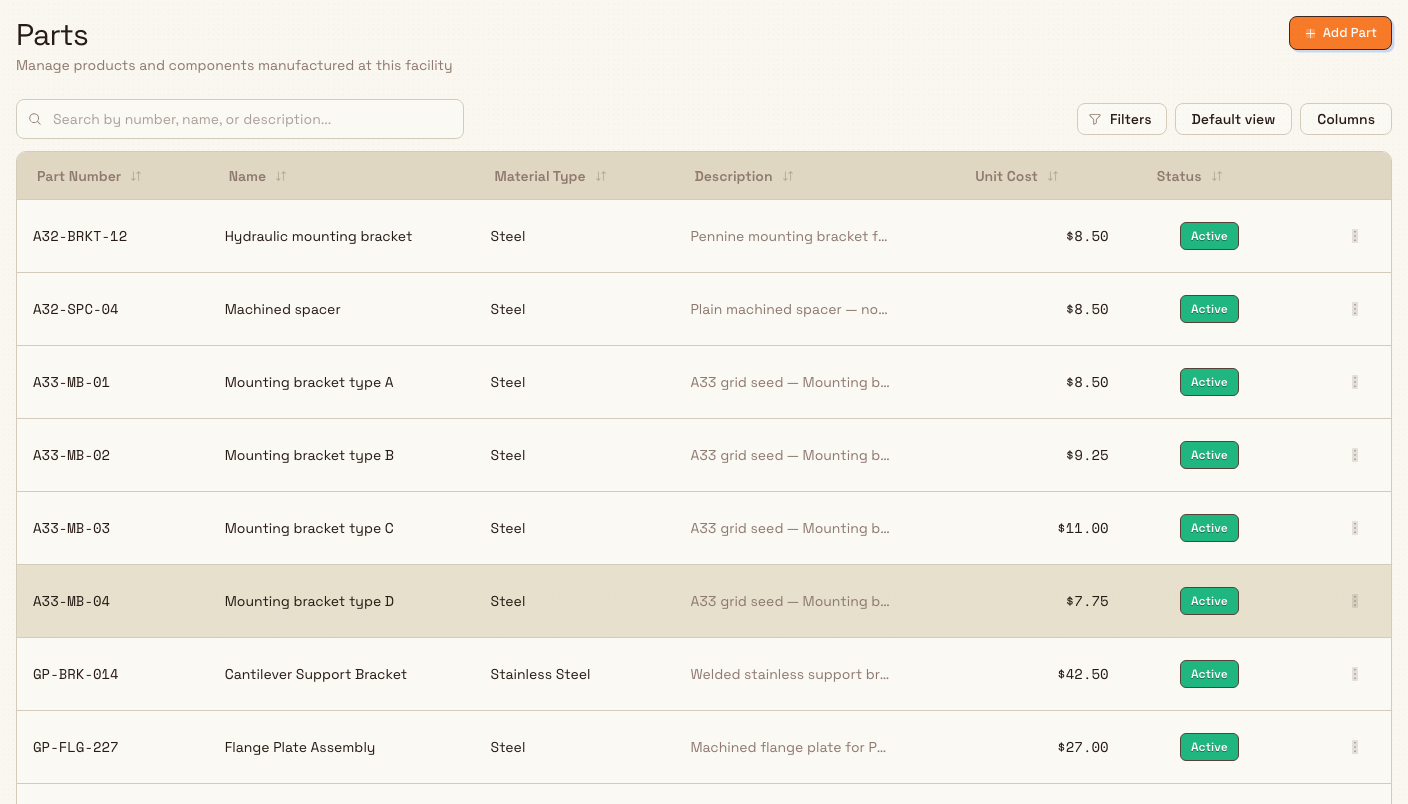Select part number A33-MB-03
1408x804 pixels.
click(71, 528)
